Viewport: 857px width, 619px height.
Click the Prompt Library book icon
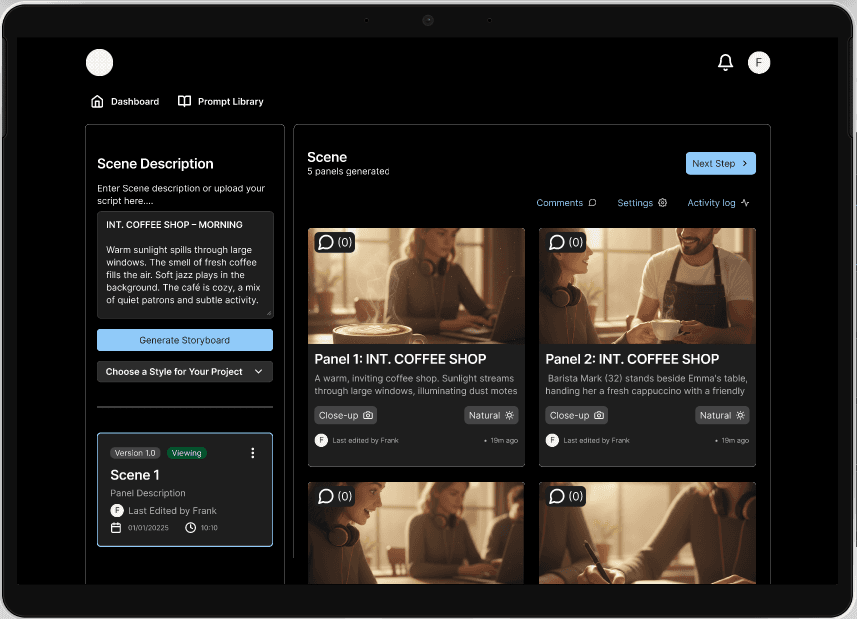(185, 101)
